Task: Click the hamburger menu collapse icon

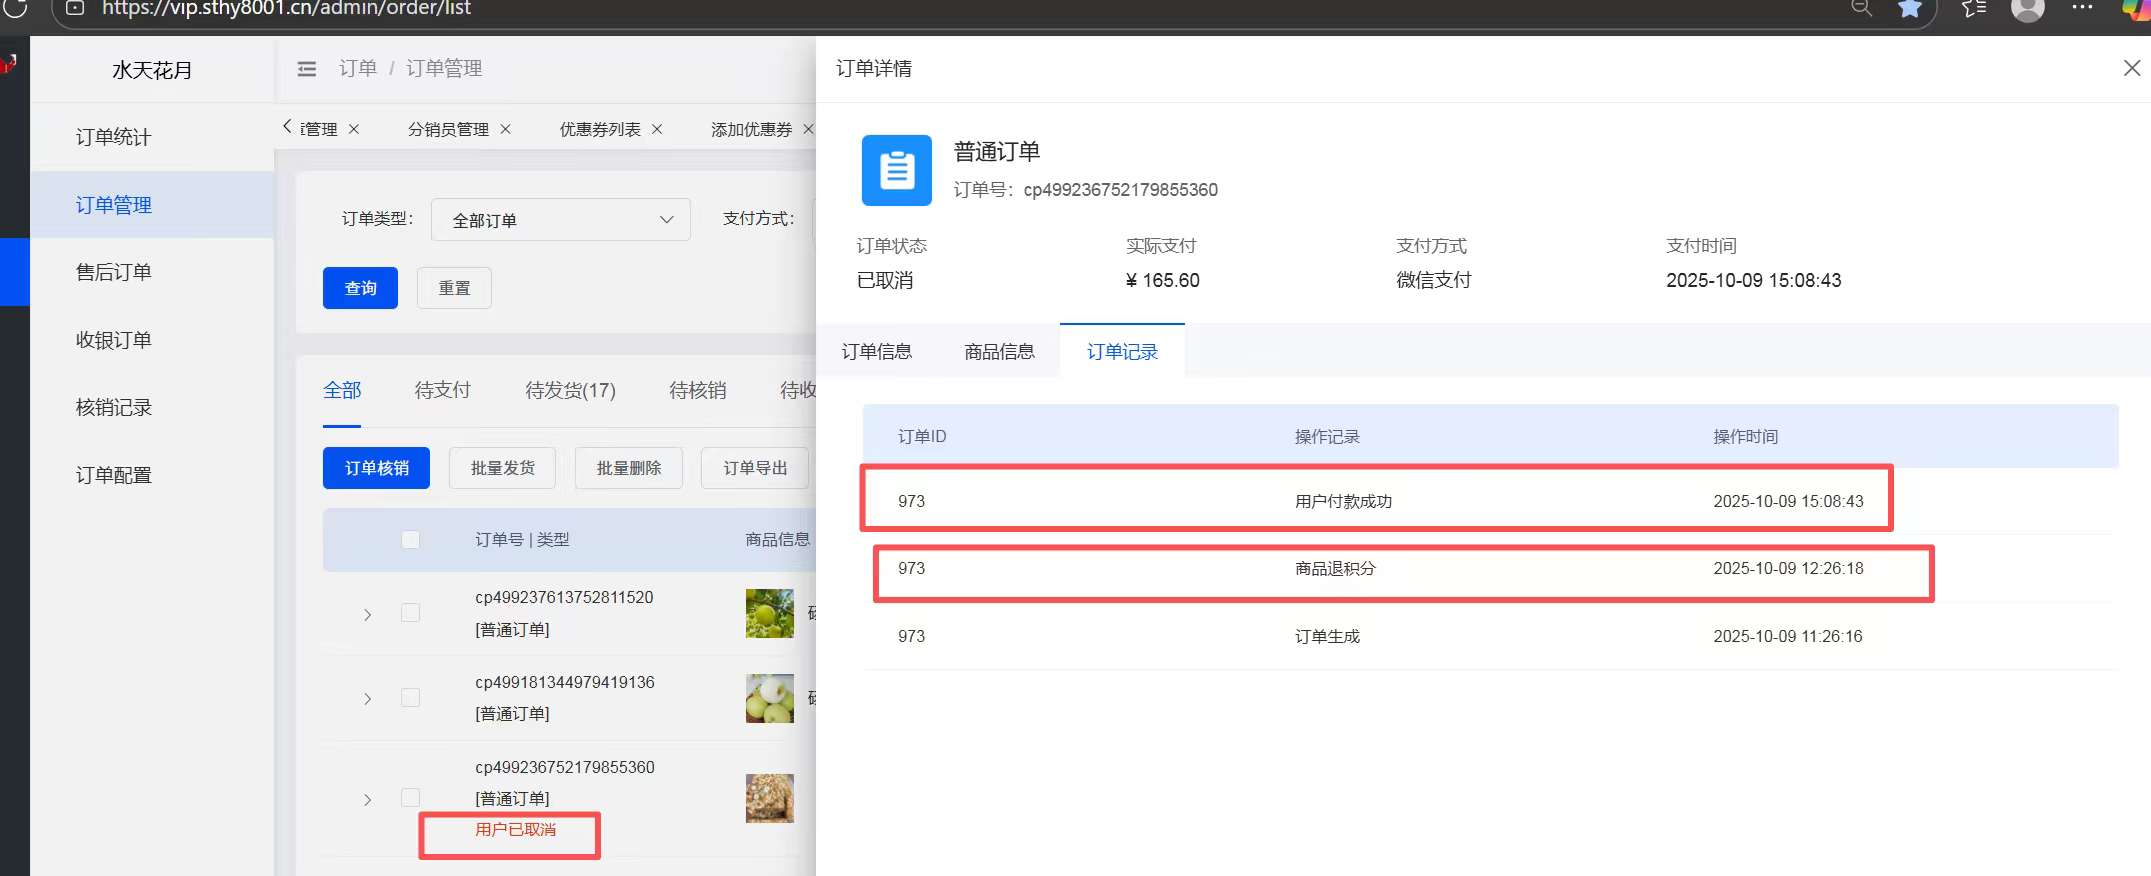Action: (307, 69)
